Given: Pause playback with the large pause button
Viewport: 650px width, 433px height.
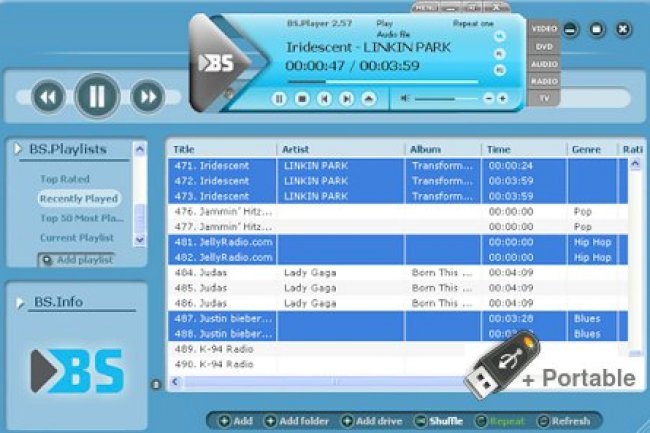Looking at the screenshot, I should (97, 96).
